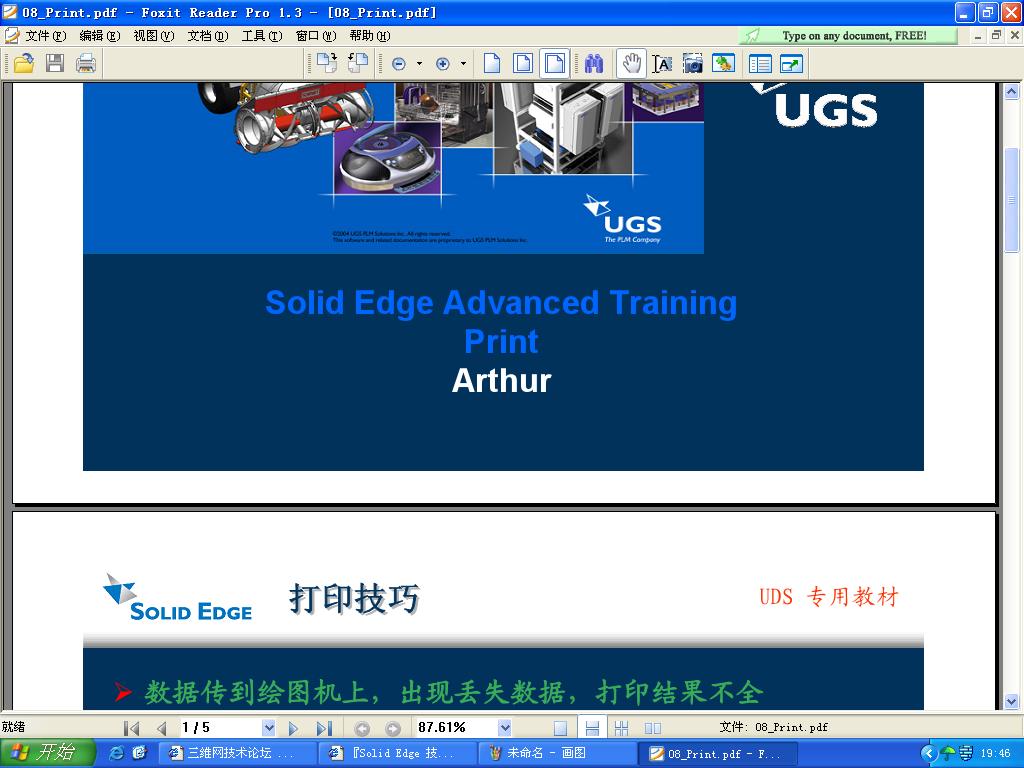
Task: Click status bar text 文件: 08_Print.pdf
Action: (773, 727)
